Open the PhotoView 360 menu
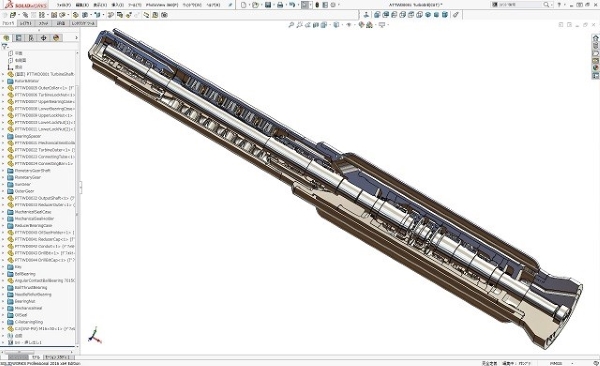Screen dimensions: 600x366 162,5
